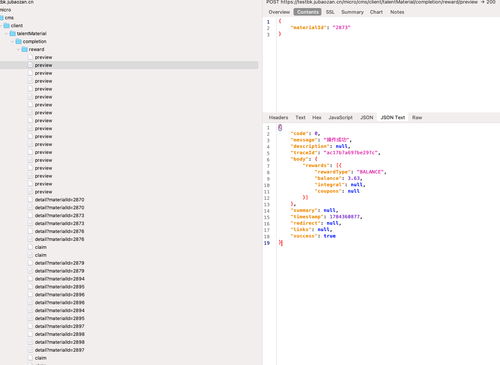The image size is (500, 365).
Task: Open the Summary tab
Action: point(352,12)
